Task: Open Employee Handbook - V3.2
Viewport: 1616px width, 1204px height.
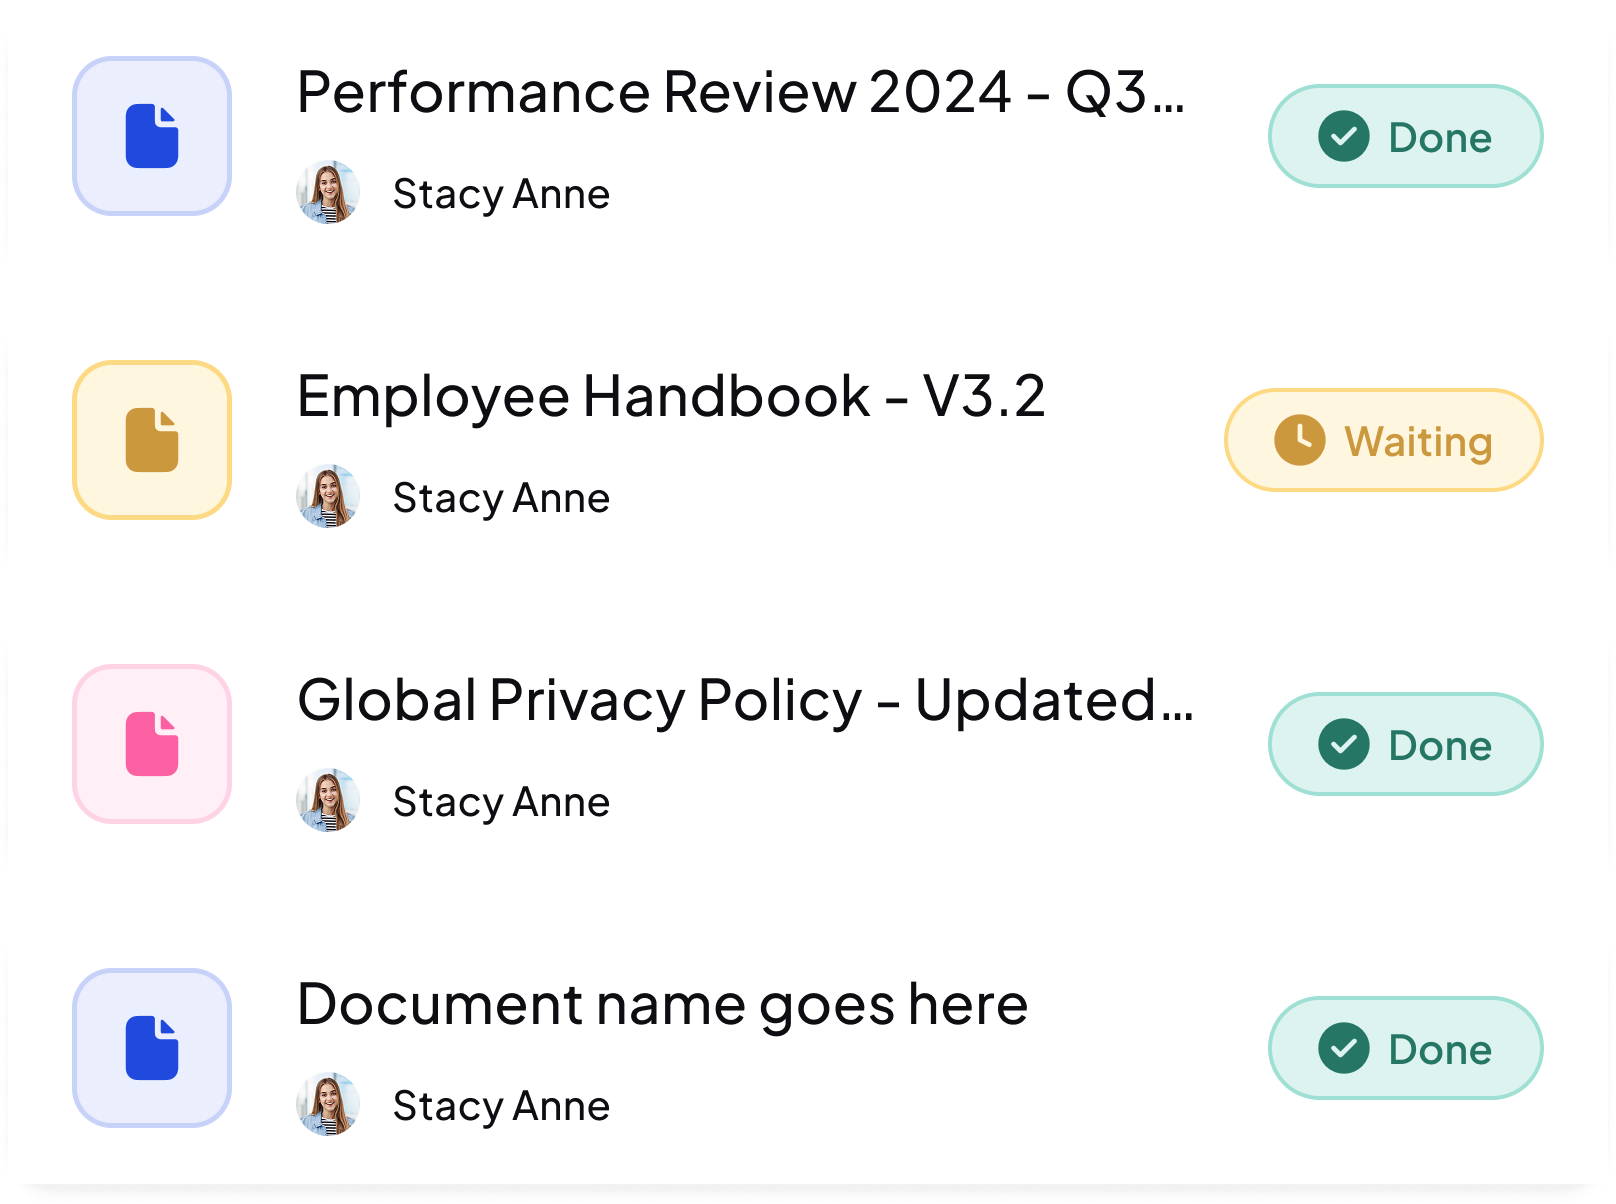Action: [x=672, y=396]
